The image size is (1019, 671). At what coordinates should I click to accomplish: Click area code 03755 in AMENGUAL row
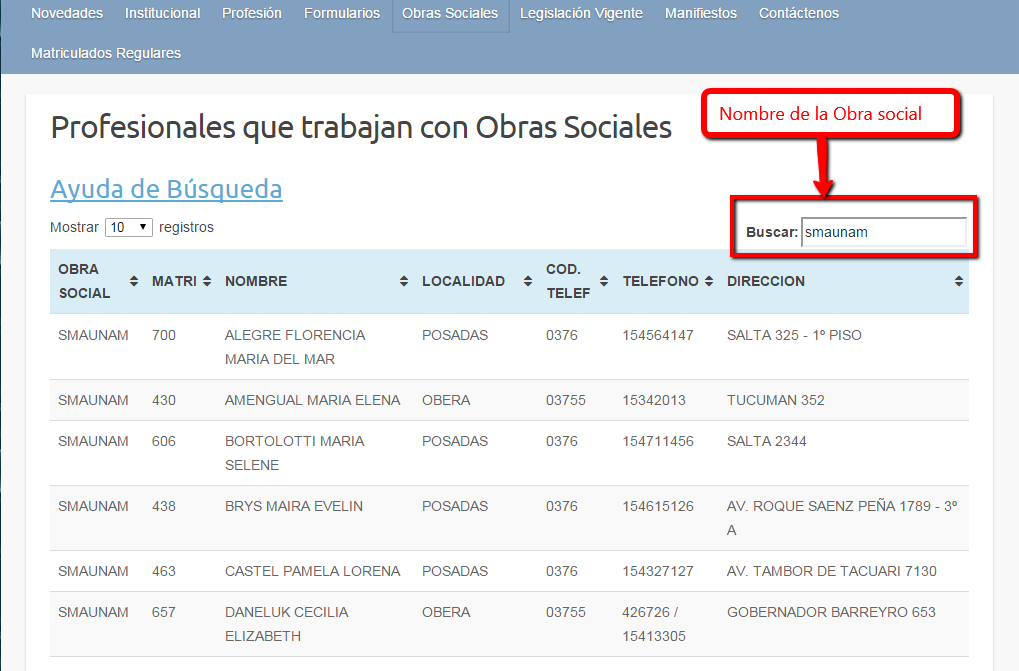(566, 400)
